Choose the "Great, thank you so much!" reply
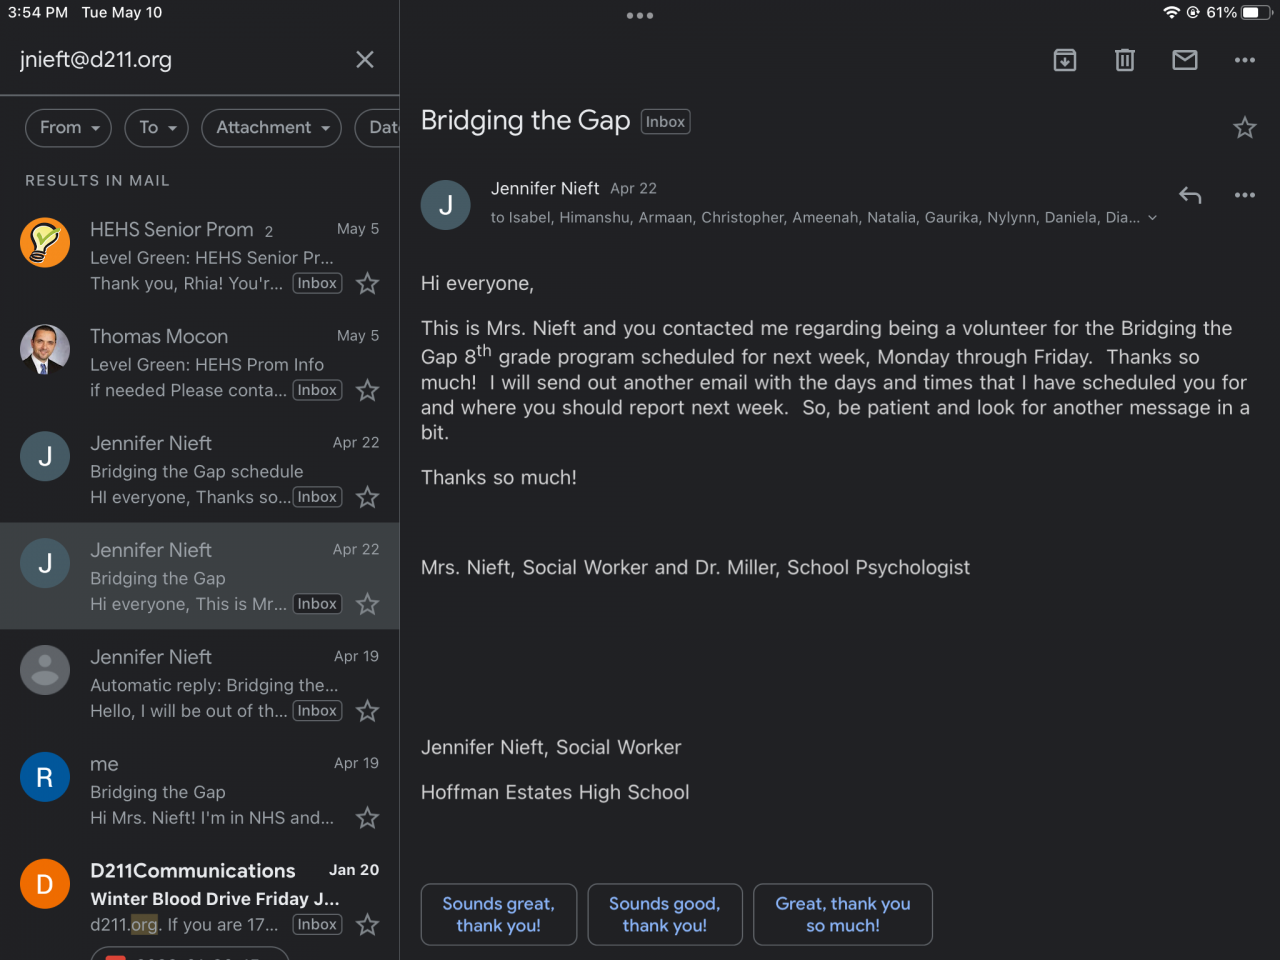This screenshot has height=960, width=1280. pyautogui.click(x=843, y=914)
